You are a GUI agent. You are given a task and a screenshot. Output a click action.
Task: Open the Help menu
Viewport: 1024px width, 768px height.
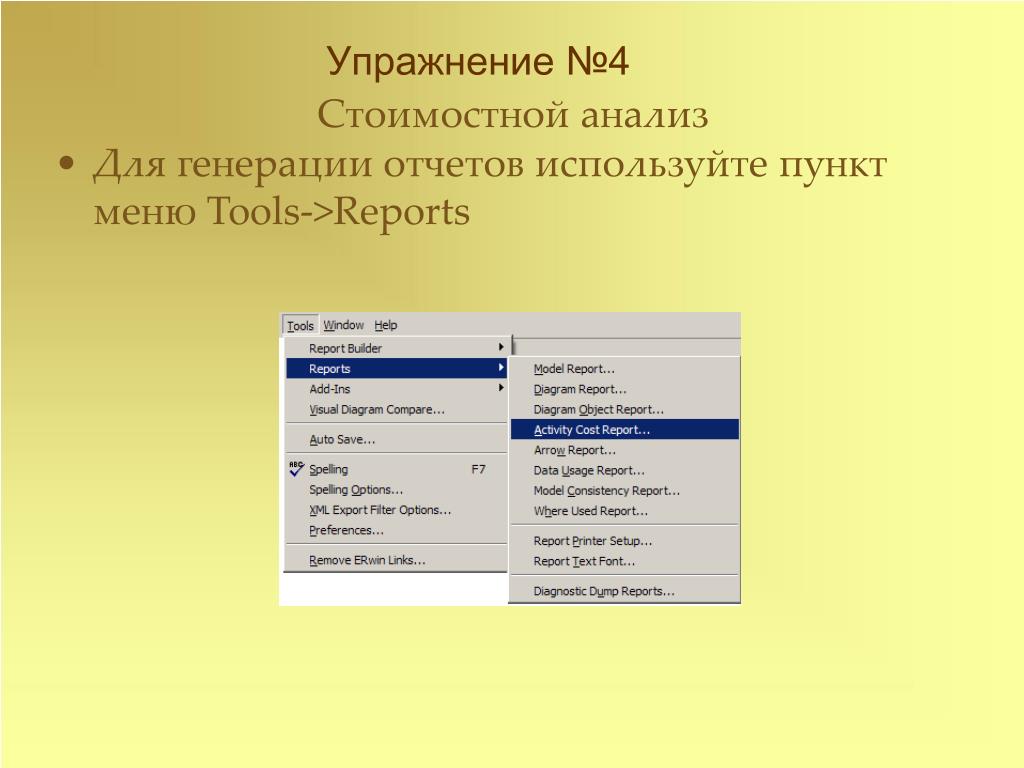(x=385, y=325)
